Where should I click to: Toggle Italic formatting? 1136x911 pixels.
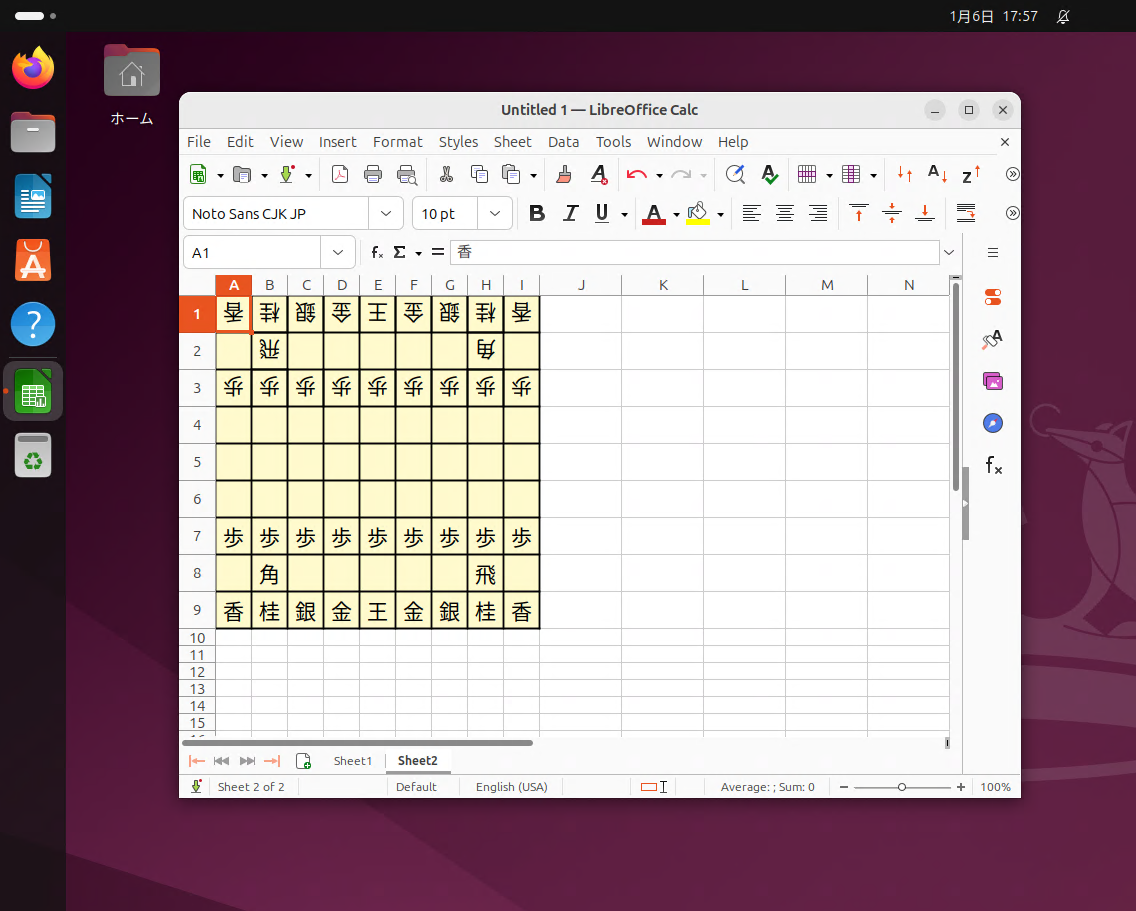point(570,213)
